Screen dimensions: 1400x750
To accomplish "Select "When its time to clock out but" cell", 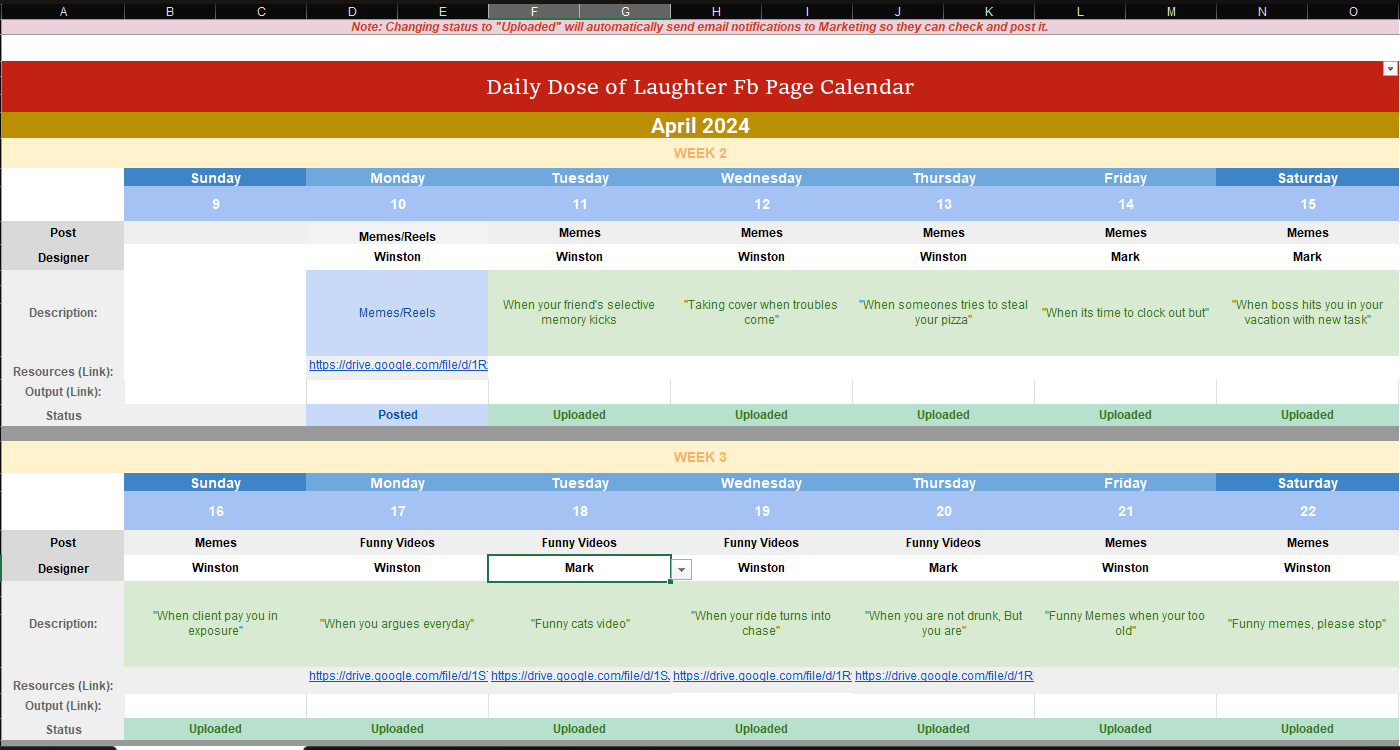I will [1126, 313].
